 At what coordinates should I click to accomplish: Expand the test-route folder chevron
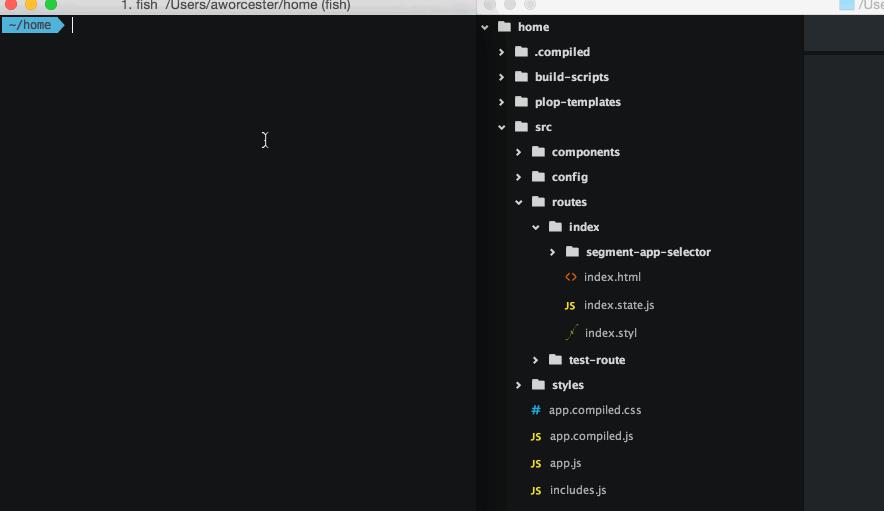[536, 360]
